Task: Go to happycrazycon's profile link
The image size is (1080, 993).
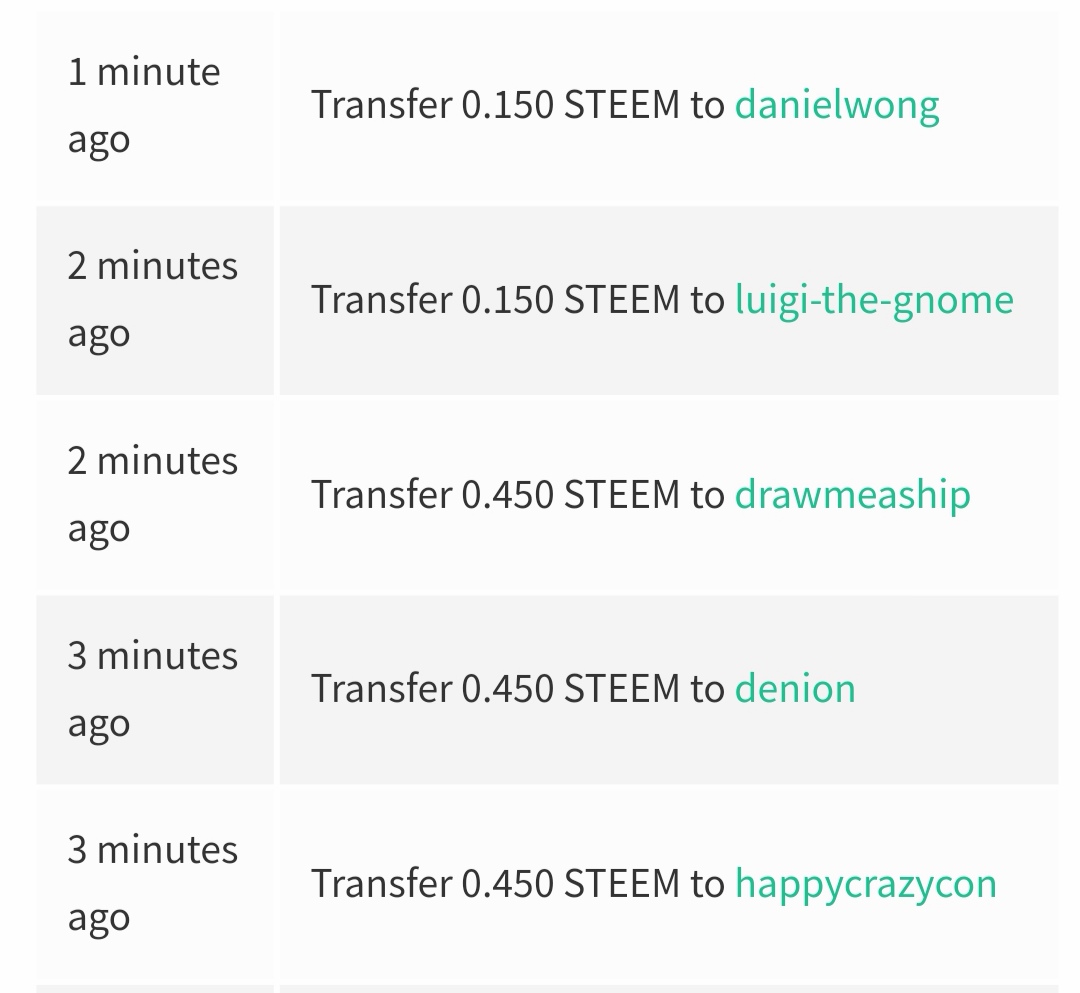Action: pyautogui.click(x=865, y=884)
